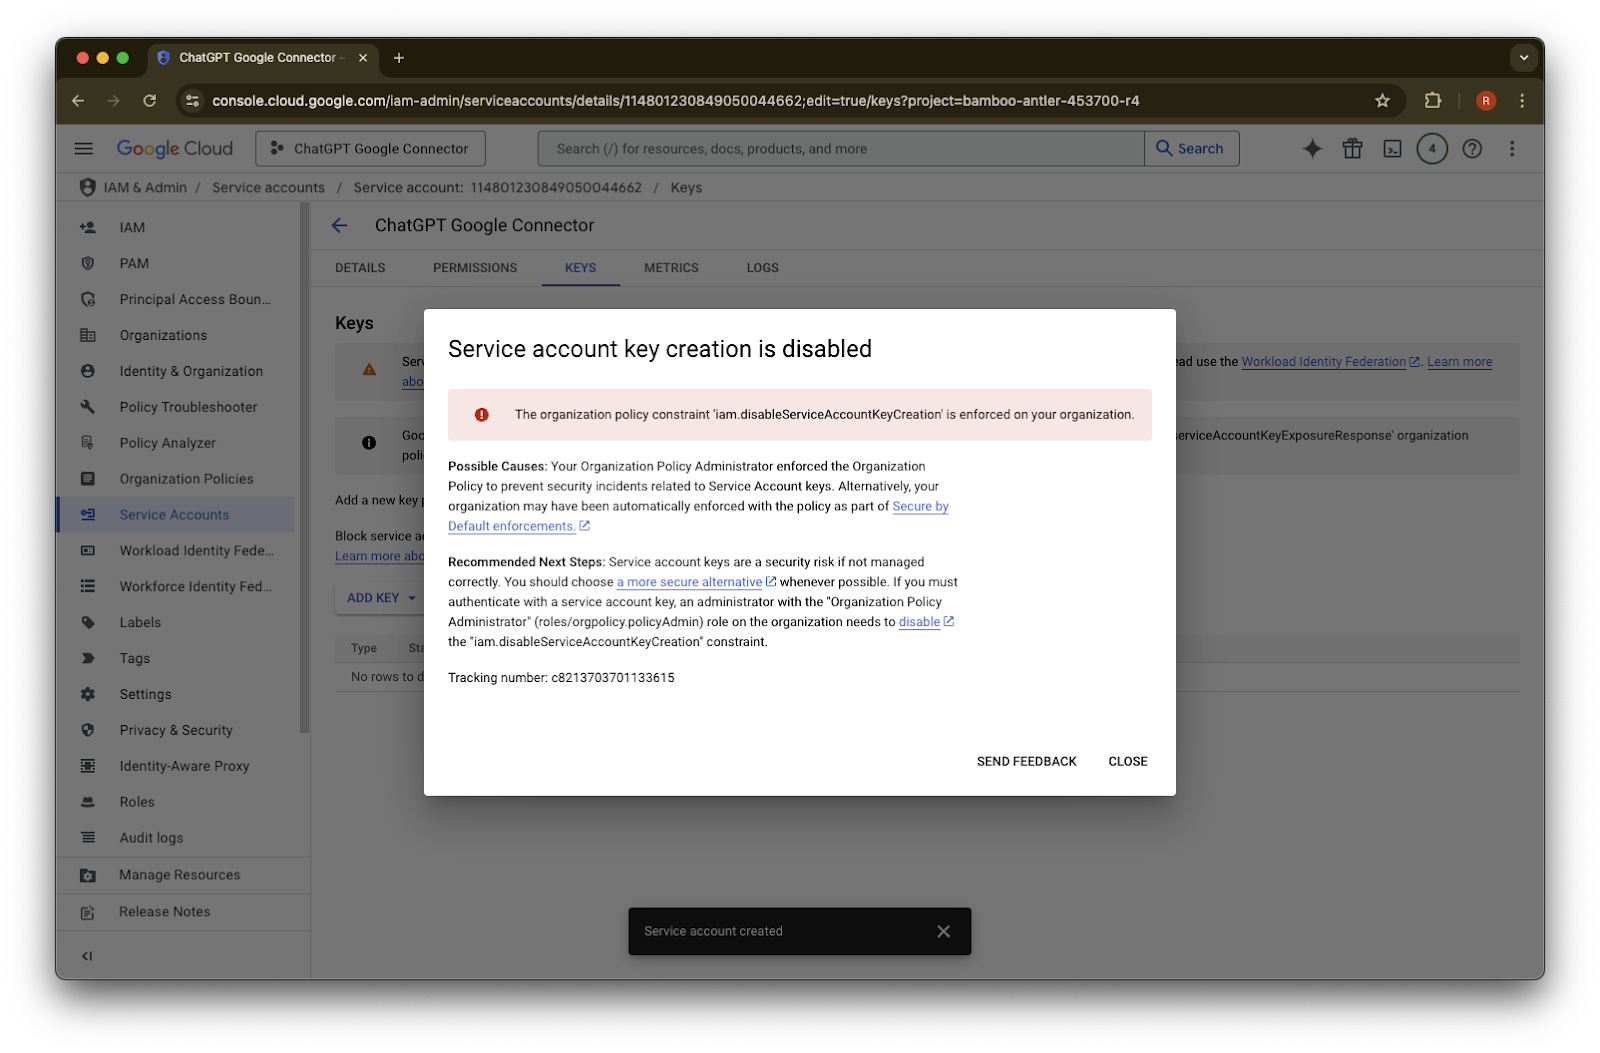Select Service Accounts in sidebar

[x=174, y=515]
